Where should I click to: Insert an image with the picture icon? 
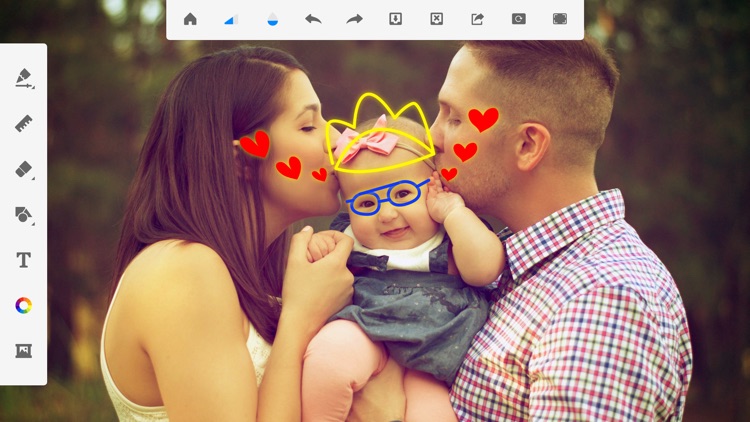pyautogui.click(x=23, y=351)
